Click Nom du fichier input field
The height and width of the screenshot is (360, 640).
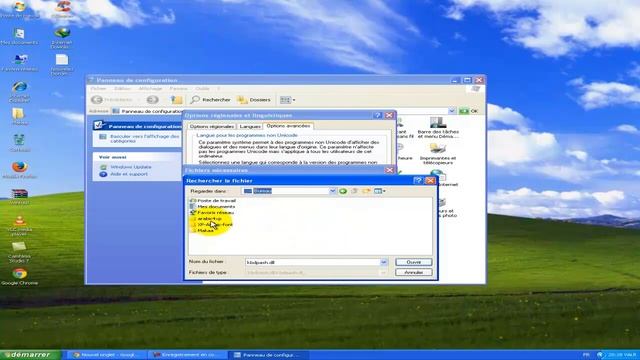[313, 262]
